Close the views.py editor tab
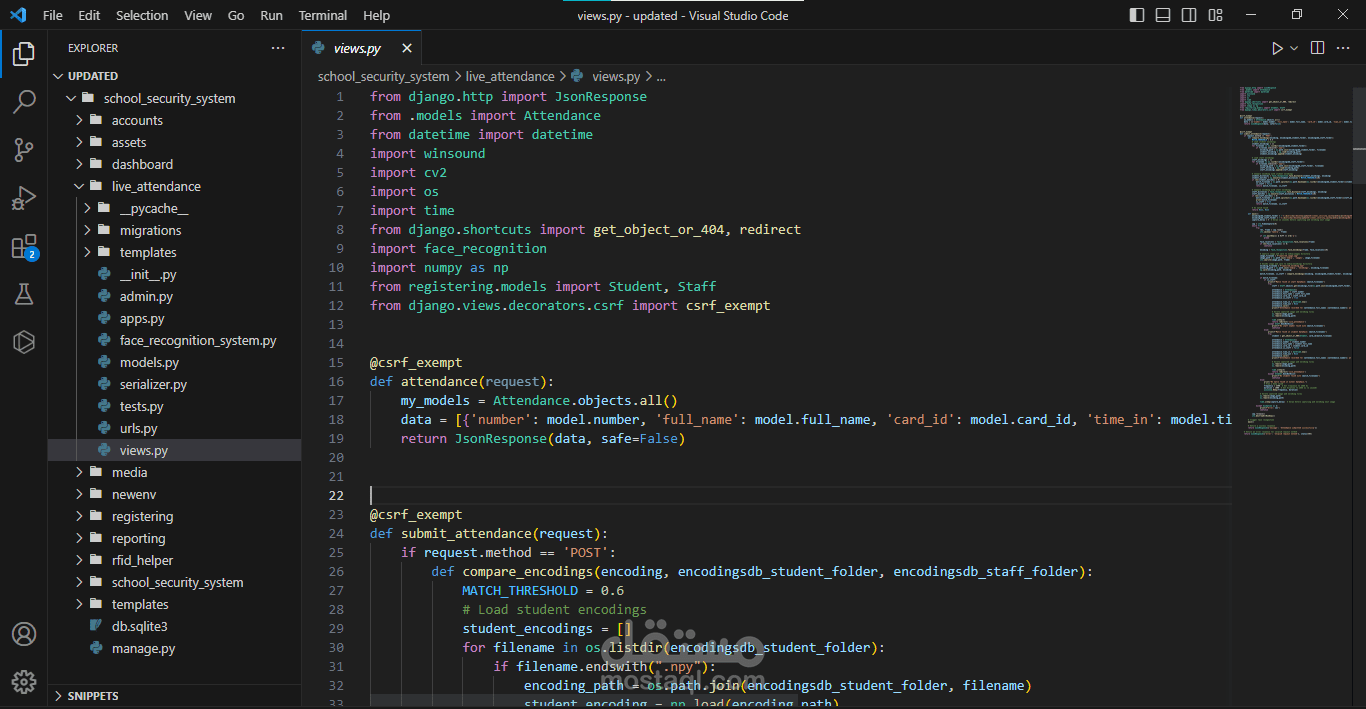 (x=407, y=48)
